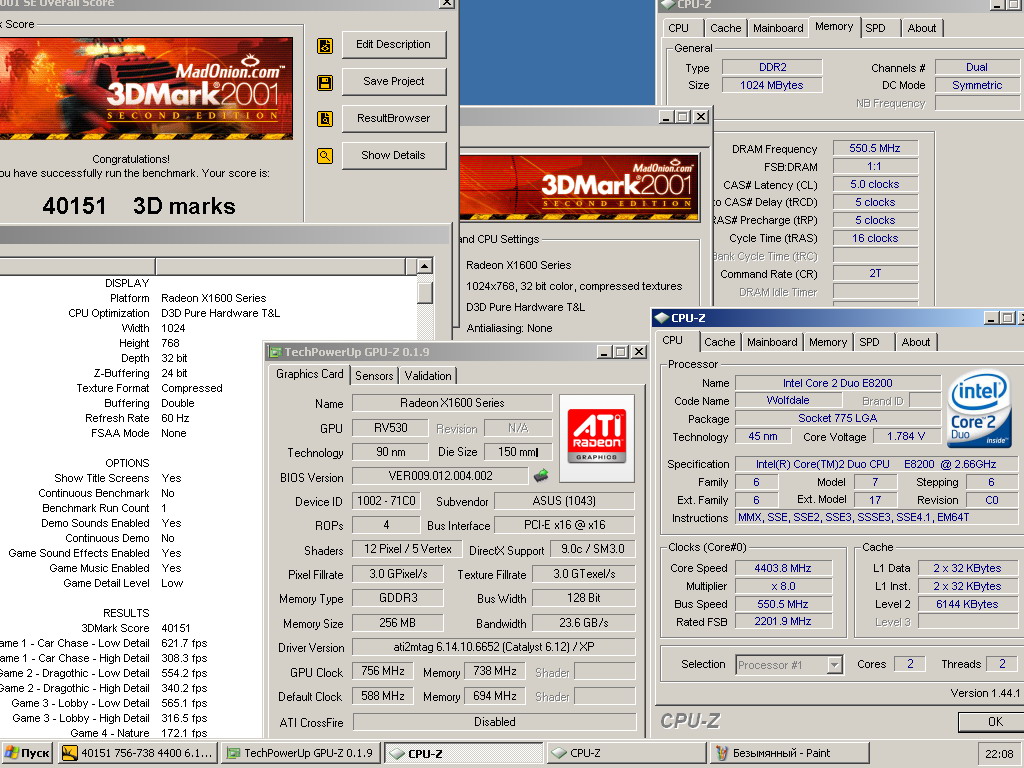This screenshot has width=1024, height=768.
Task: Click the Show Details magnifier icon
Action: point(325,156)
